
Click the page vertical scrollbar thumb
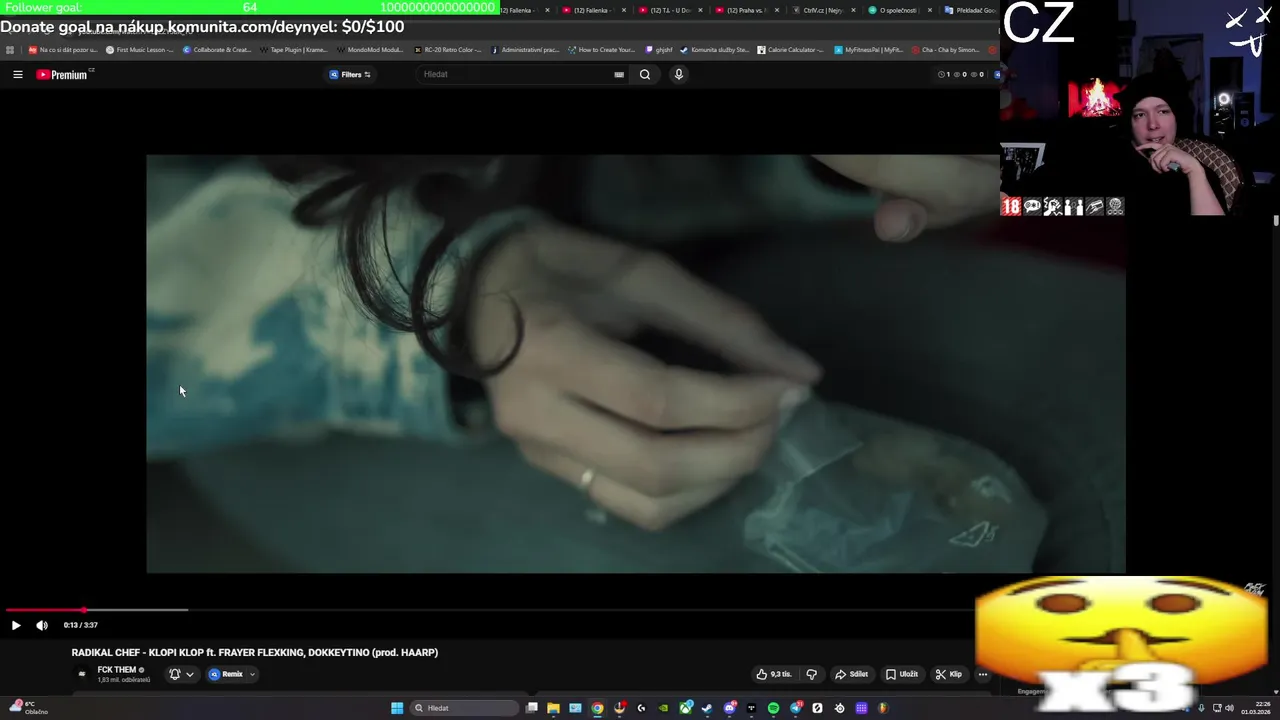pyautogui.click(x=1276, y=220)
